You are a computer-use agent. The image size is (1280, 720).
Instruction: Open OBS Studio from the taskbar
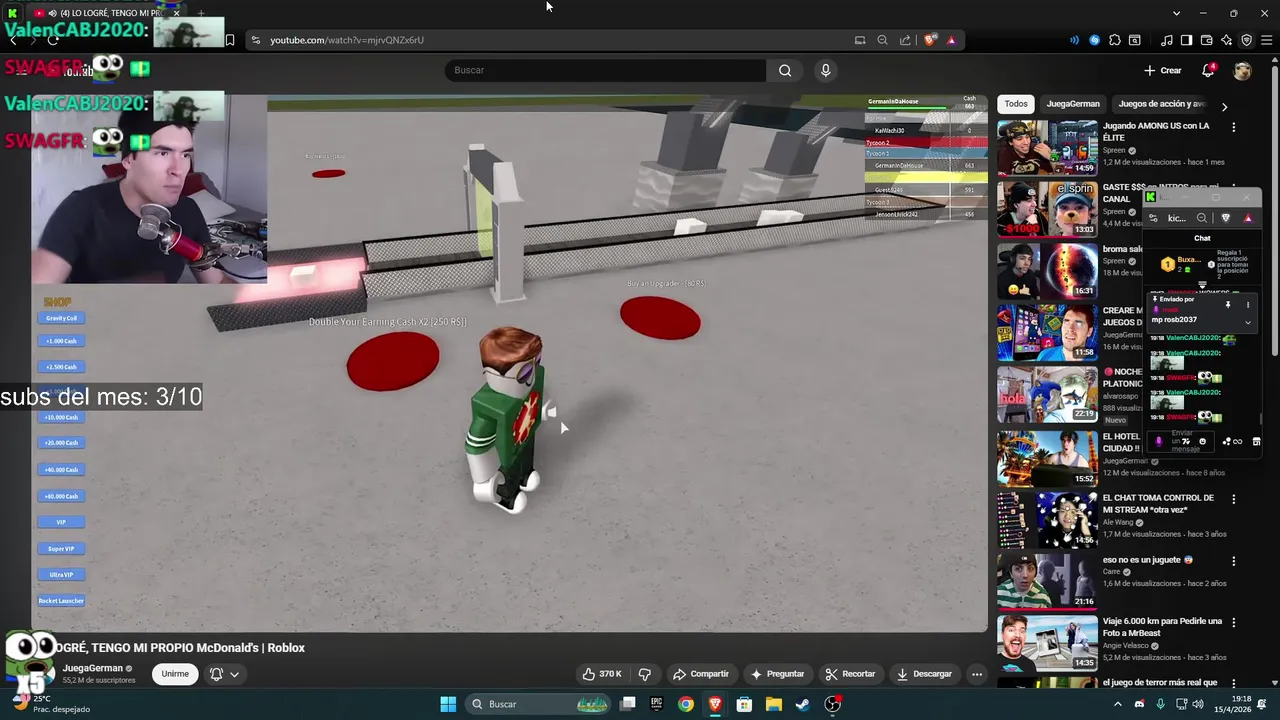tap(832, 704)
